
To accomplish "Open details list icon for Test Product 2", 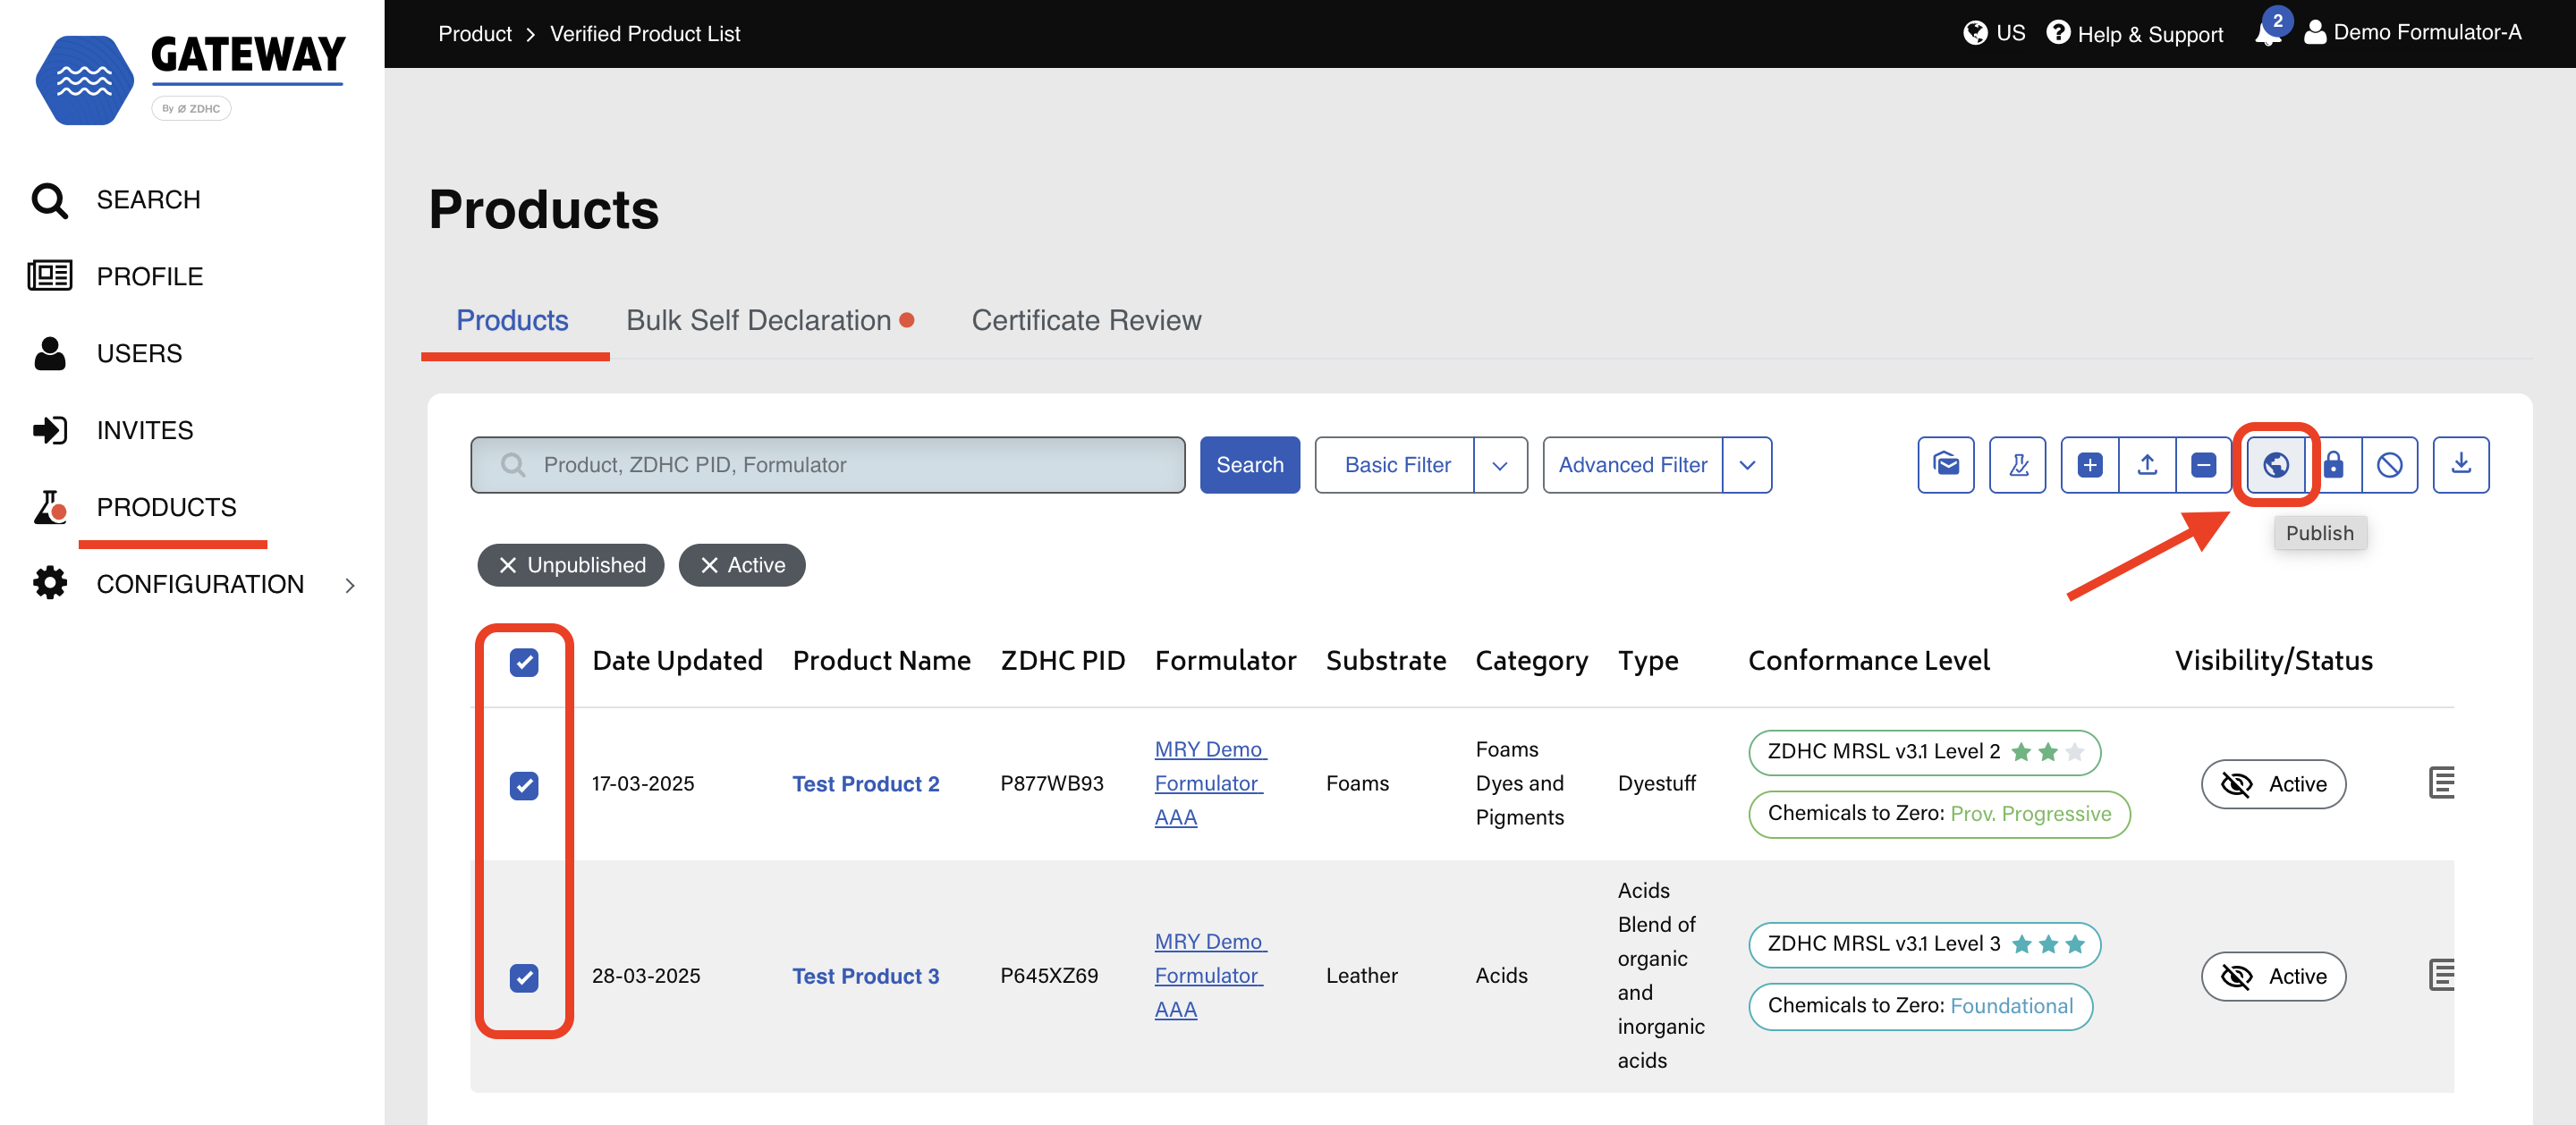I will 2441,783.
